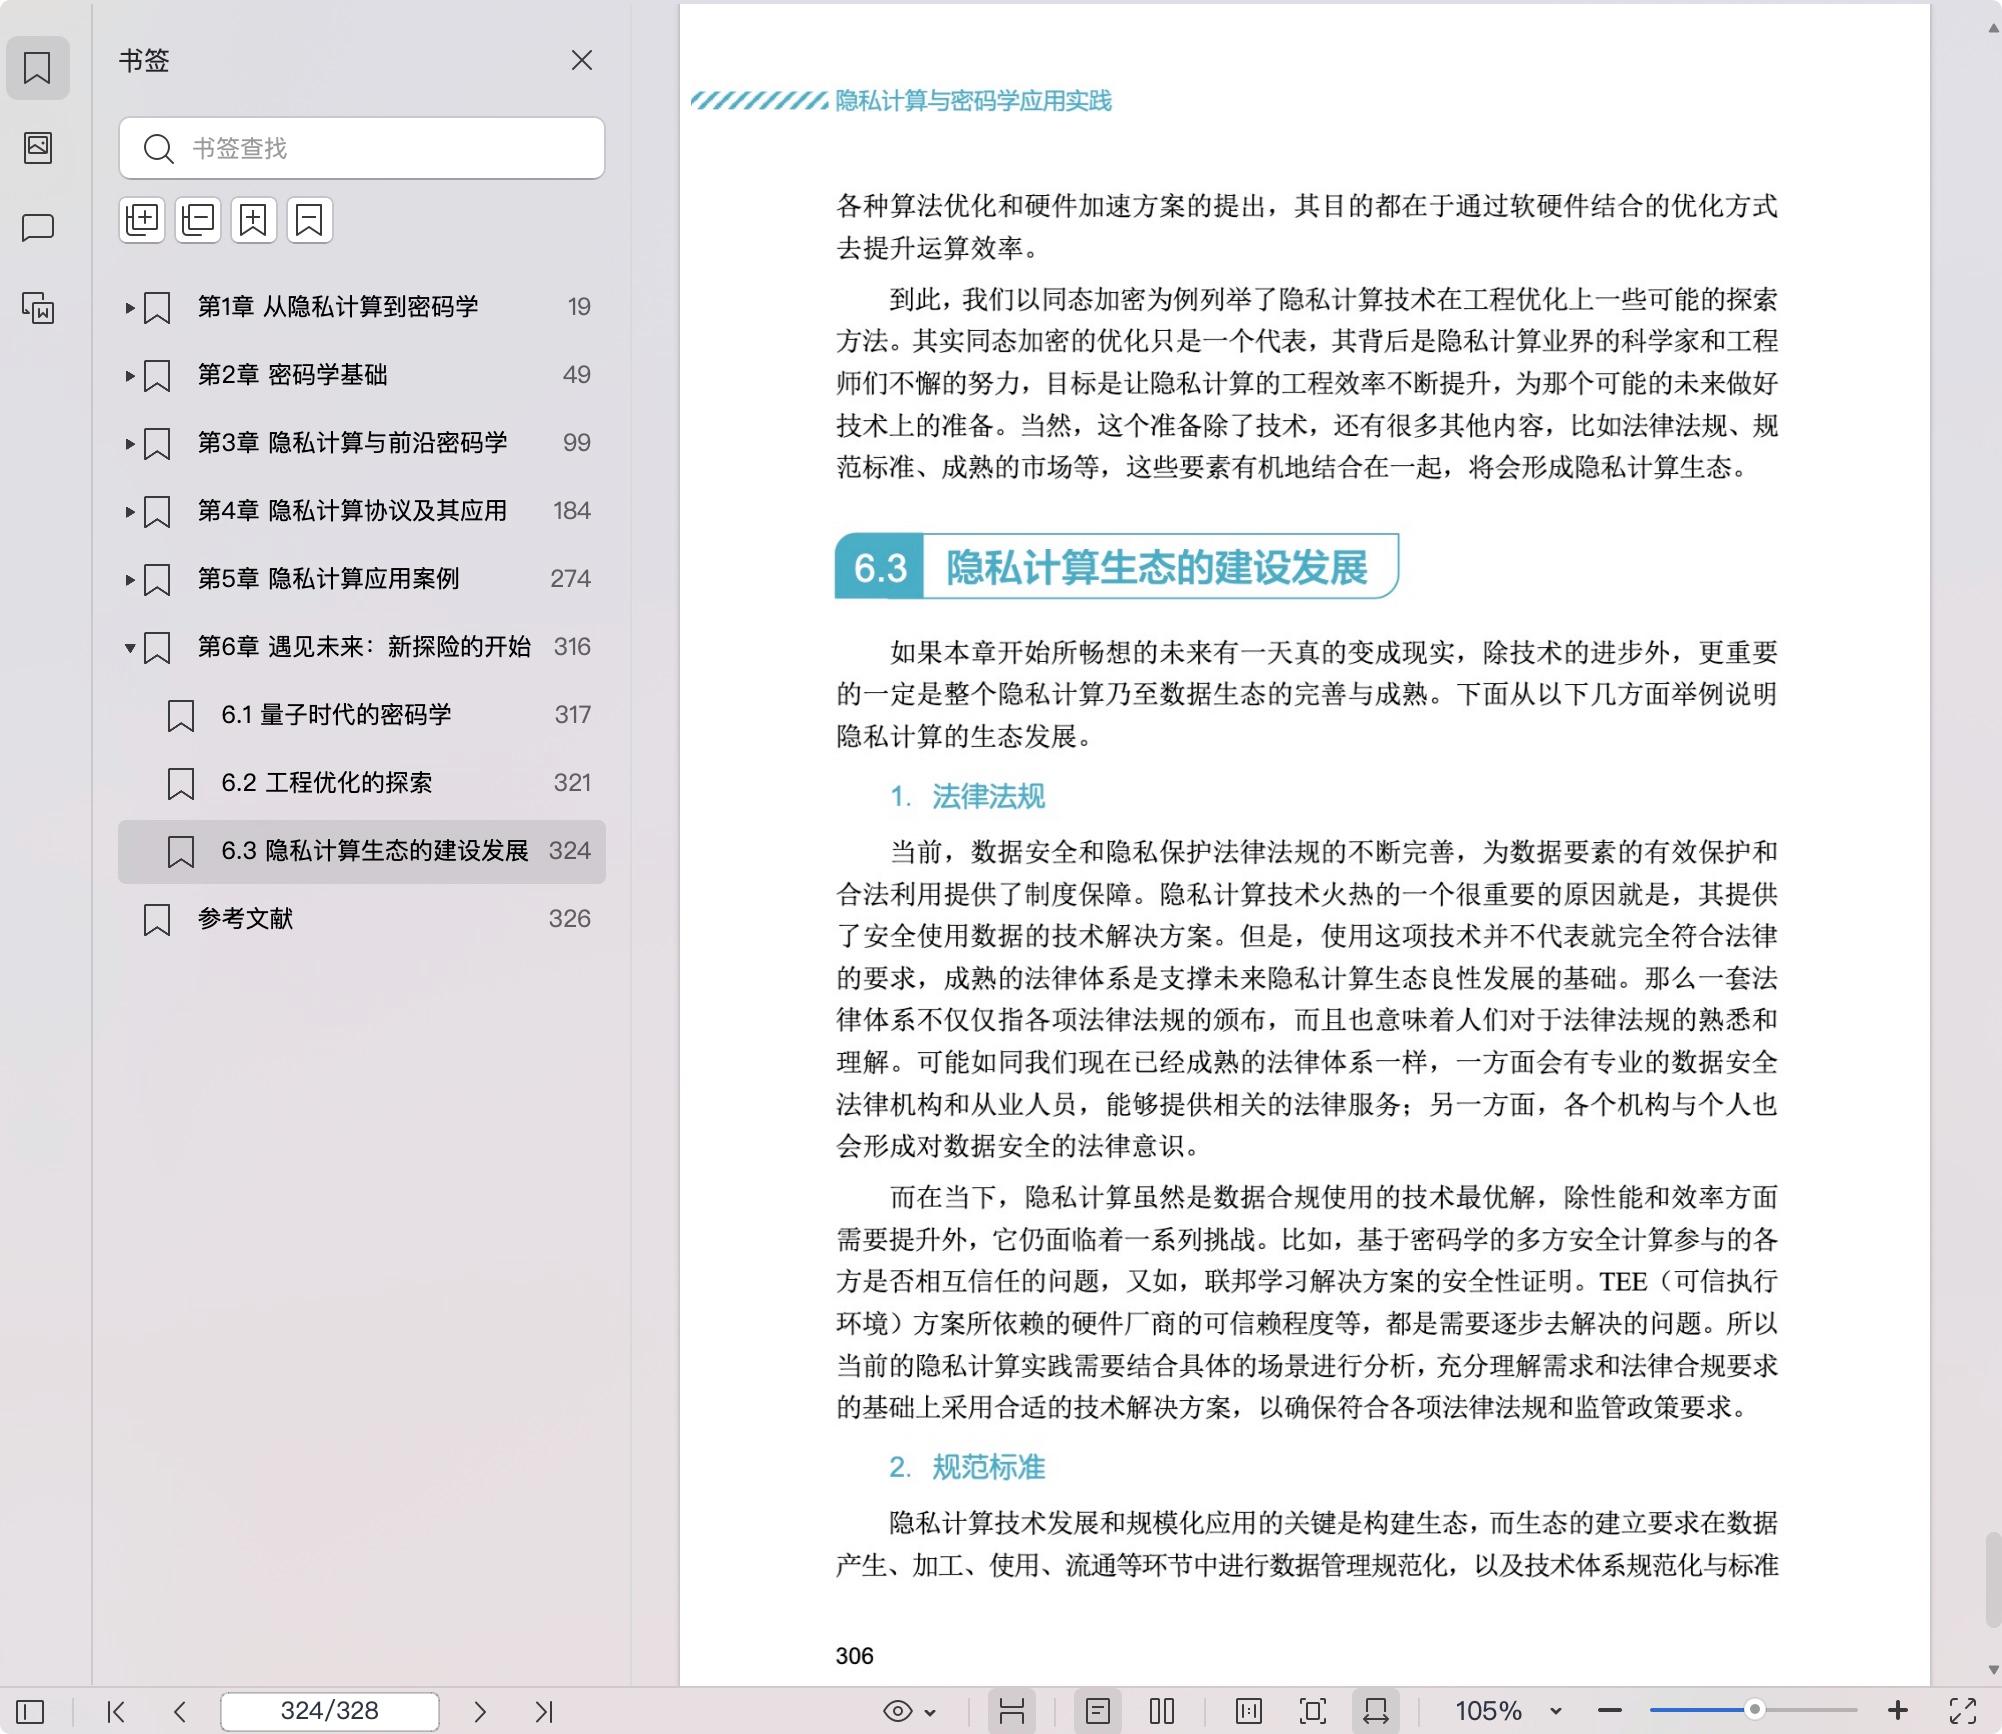
Task: Click the header 隐私计算与密码学应用实践
Action: click(973, 101)
